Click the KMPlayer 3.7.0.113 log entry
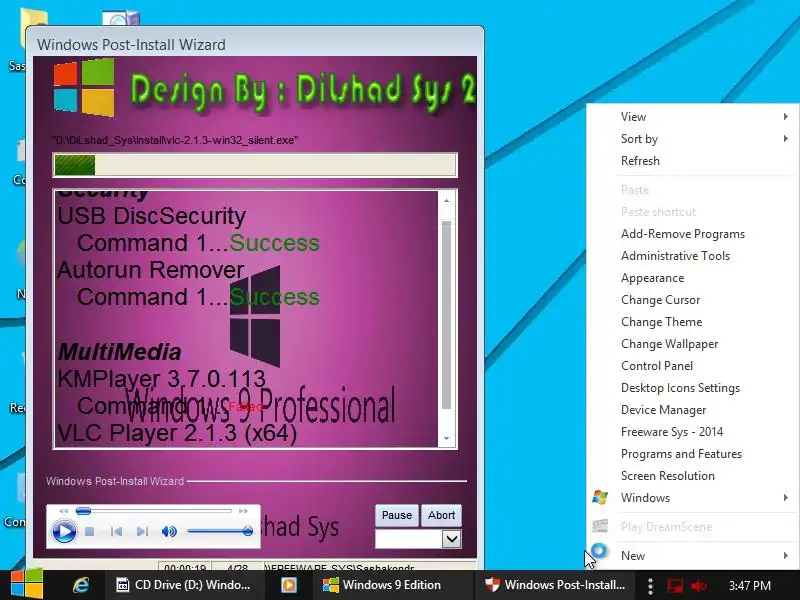800x600 pixels. tap(161, 379)
